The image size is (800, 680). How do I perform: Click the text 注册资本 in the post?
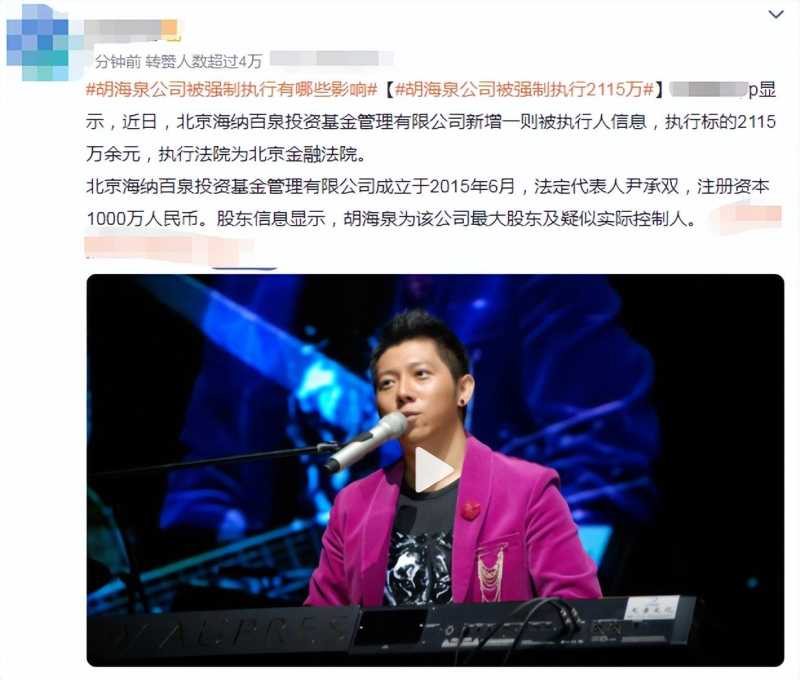(733, 186)
